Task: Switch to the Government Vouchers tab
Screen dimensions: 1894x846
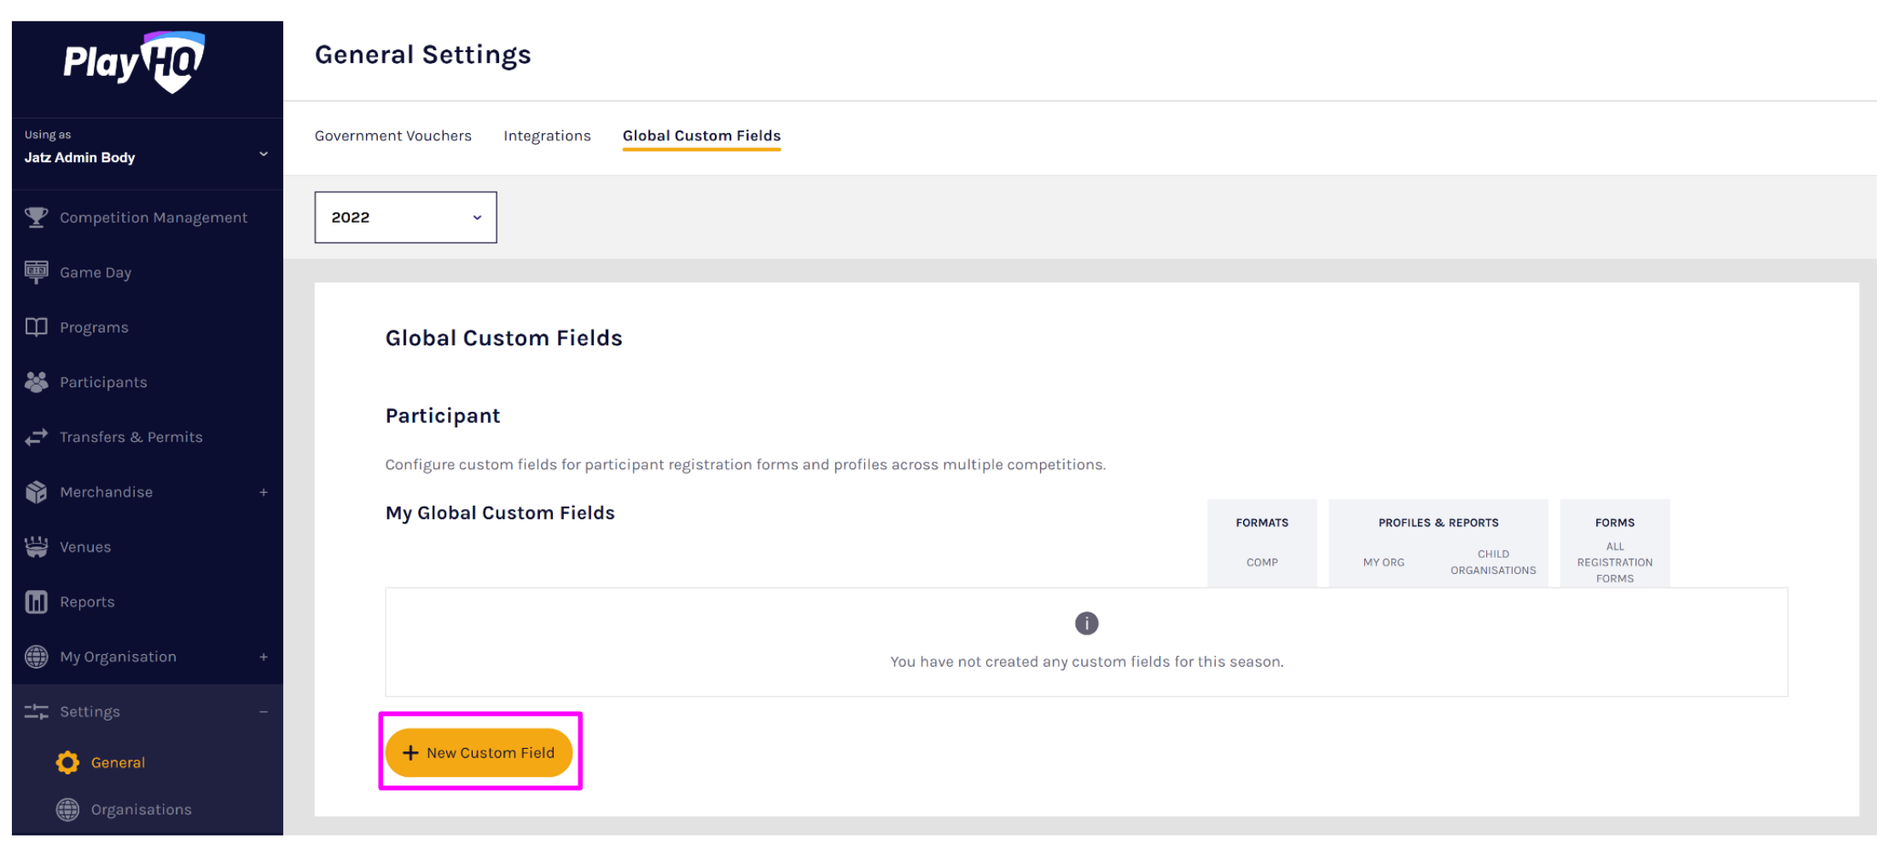Action: tap(393, 136)
